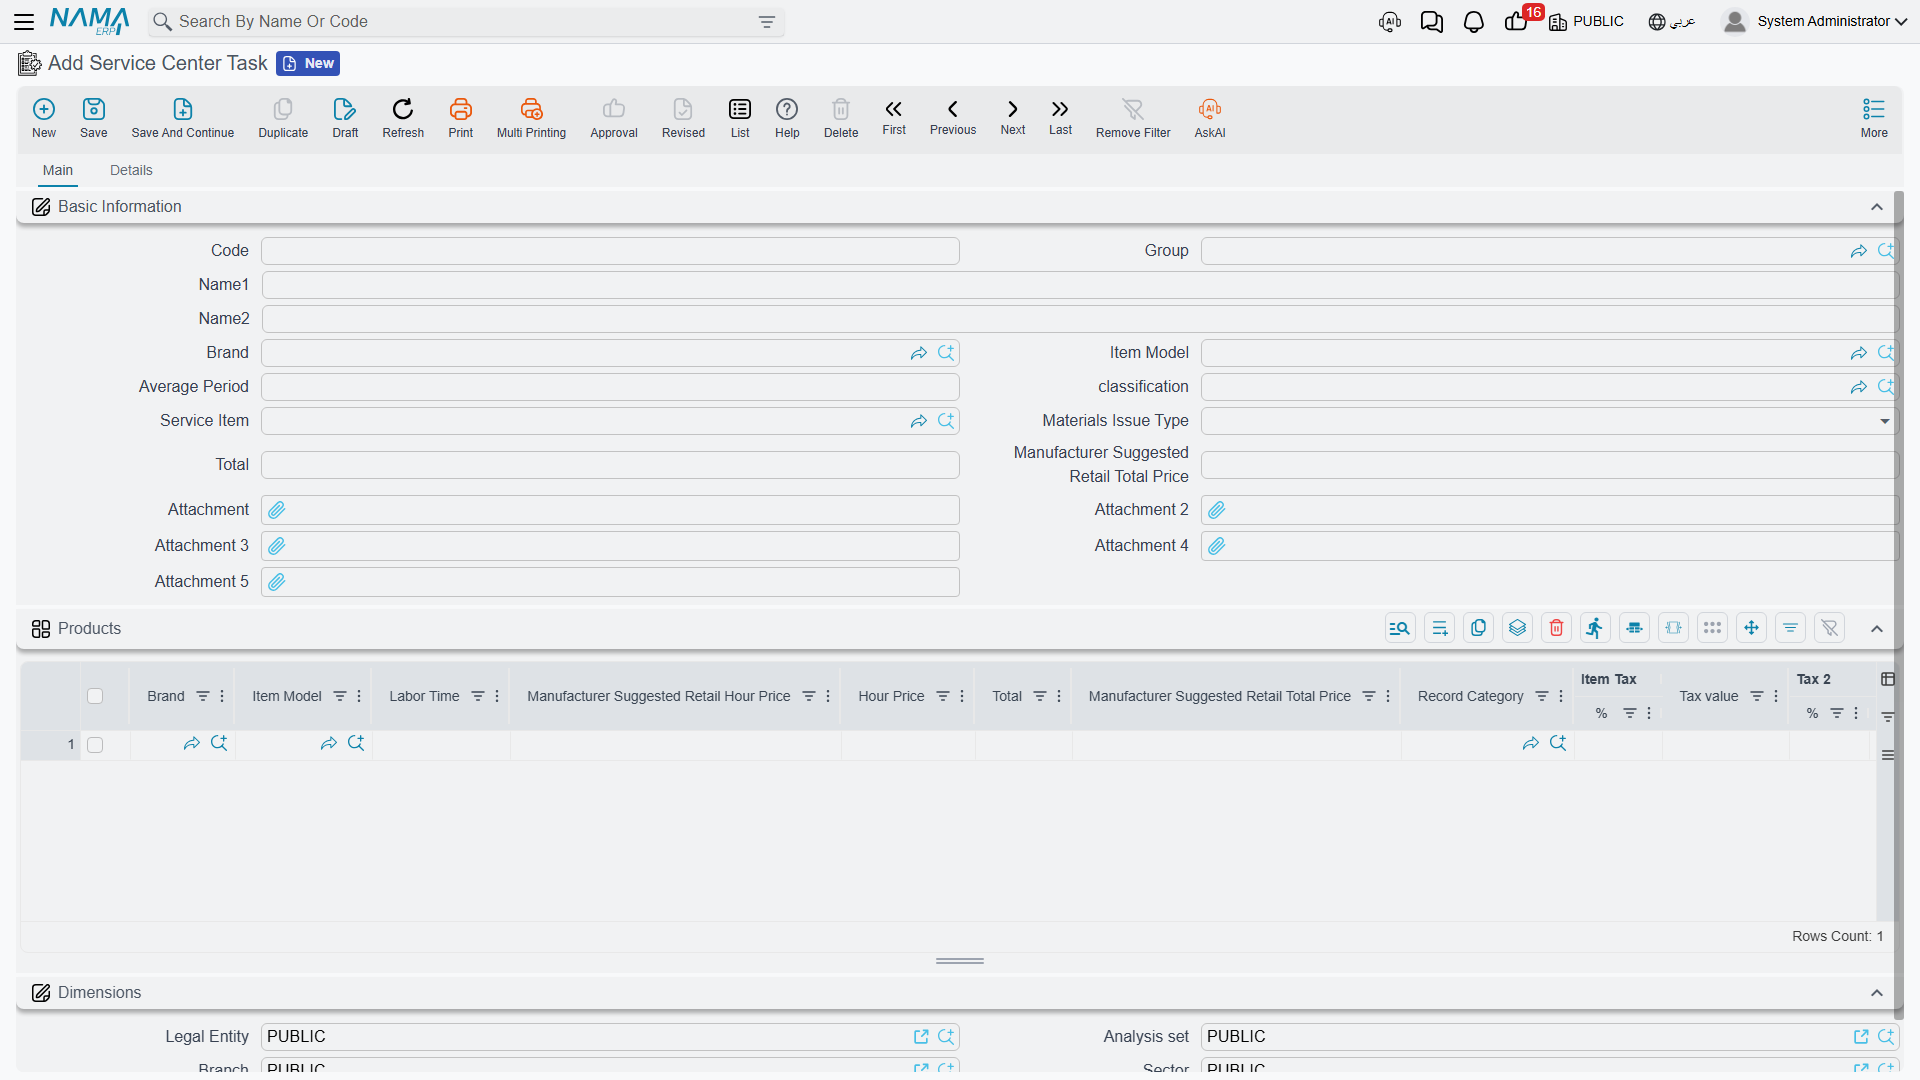This screenshot has height=1080, width=1920.
Task: Save the service center task
Action: pyautogui.click(x=94, y=118)
